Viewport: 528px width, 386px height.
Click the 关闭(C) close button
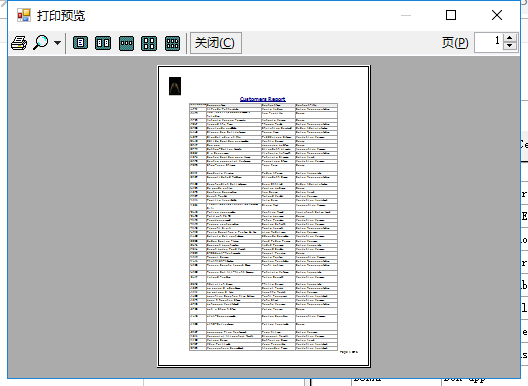216,43
